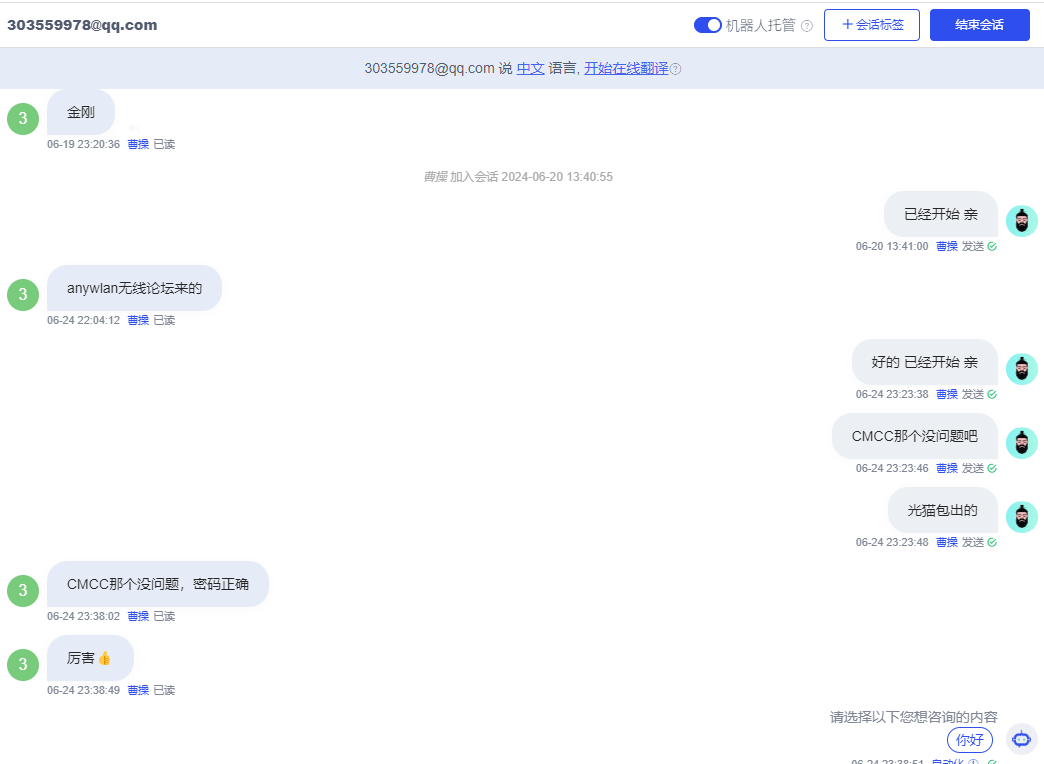Select the CMCC那个没问题，密码正确 bubble
Viewport: 1044px width, 764px height.
(x=158, y=583)
